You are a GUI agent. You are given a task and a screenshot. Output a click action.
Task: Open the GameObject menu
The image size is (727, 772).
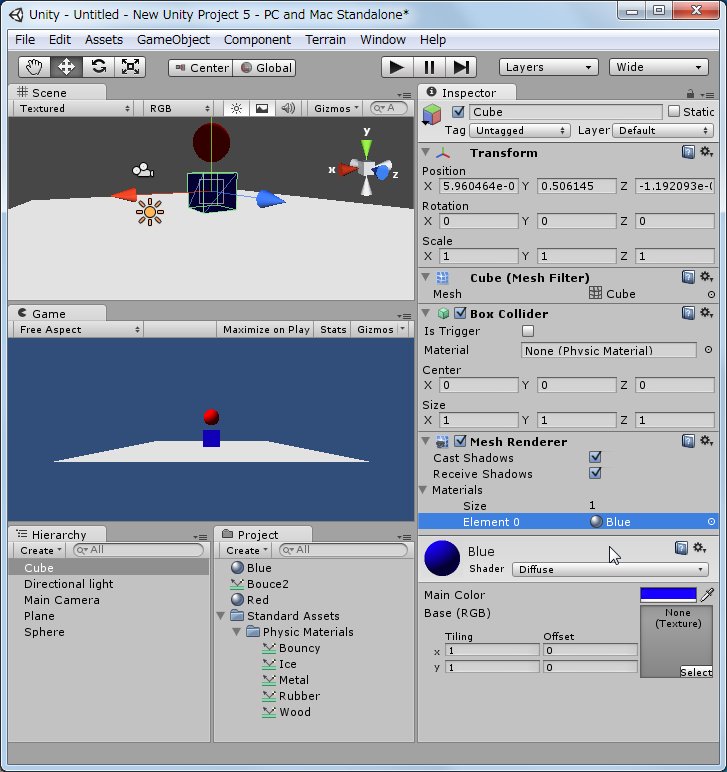[173, 39]
